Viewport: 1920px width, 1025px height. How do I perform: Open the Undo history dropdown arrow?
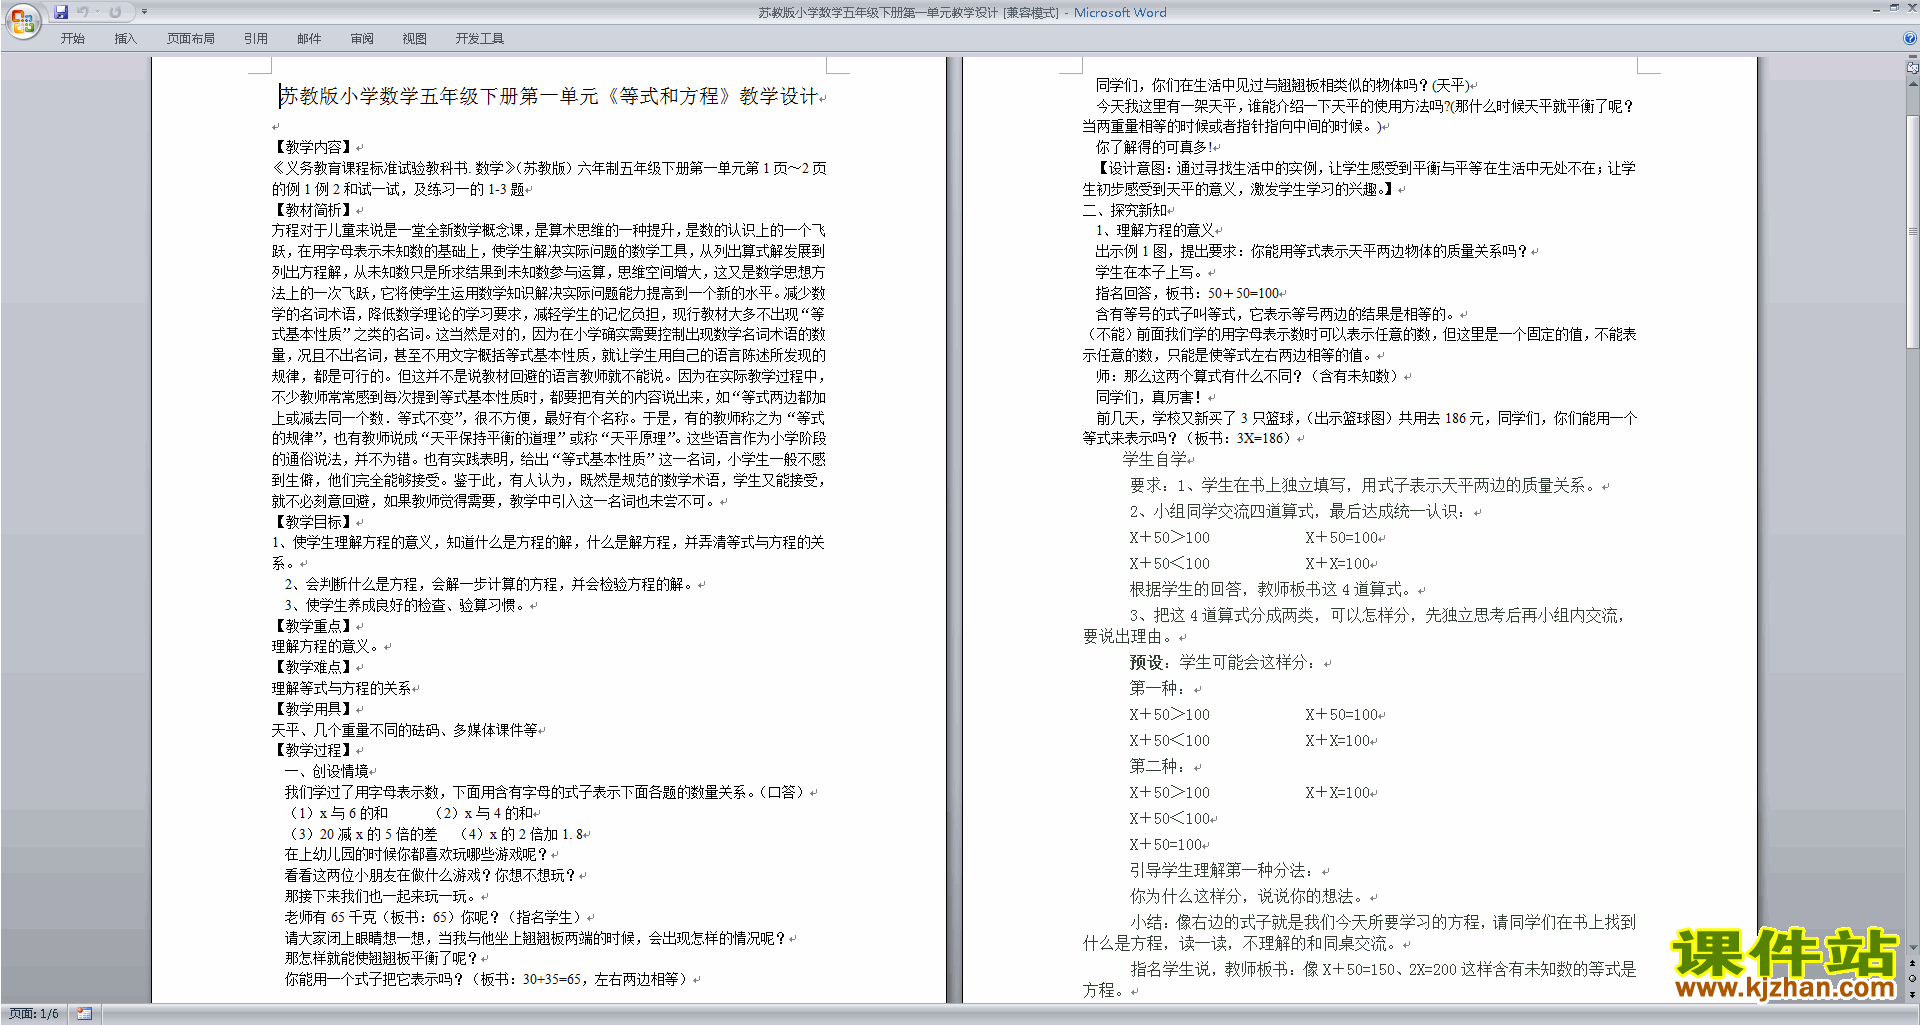coord(97,12)
